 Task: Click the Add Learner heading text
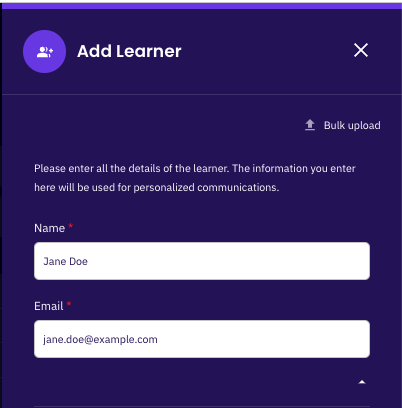click(129, 51)
